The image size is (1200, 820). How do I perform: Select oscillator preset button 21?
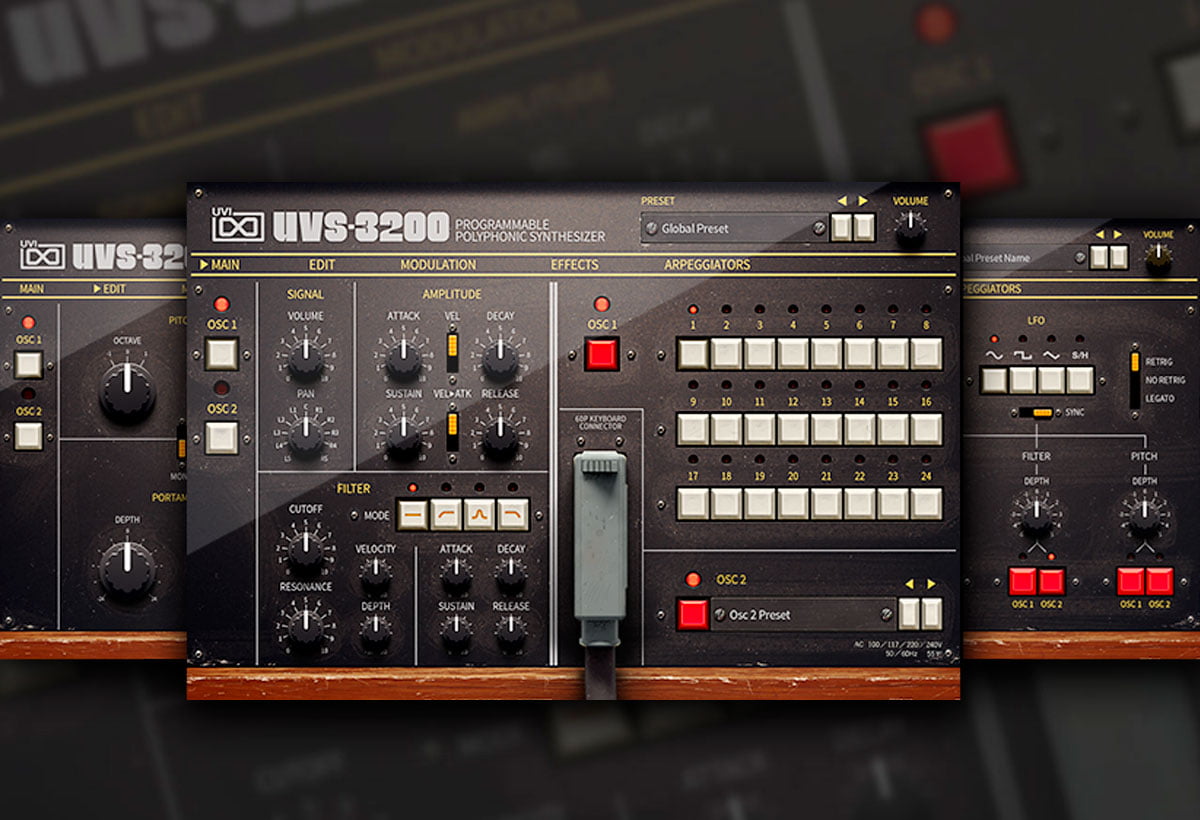coord(826,503)
